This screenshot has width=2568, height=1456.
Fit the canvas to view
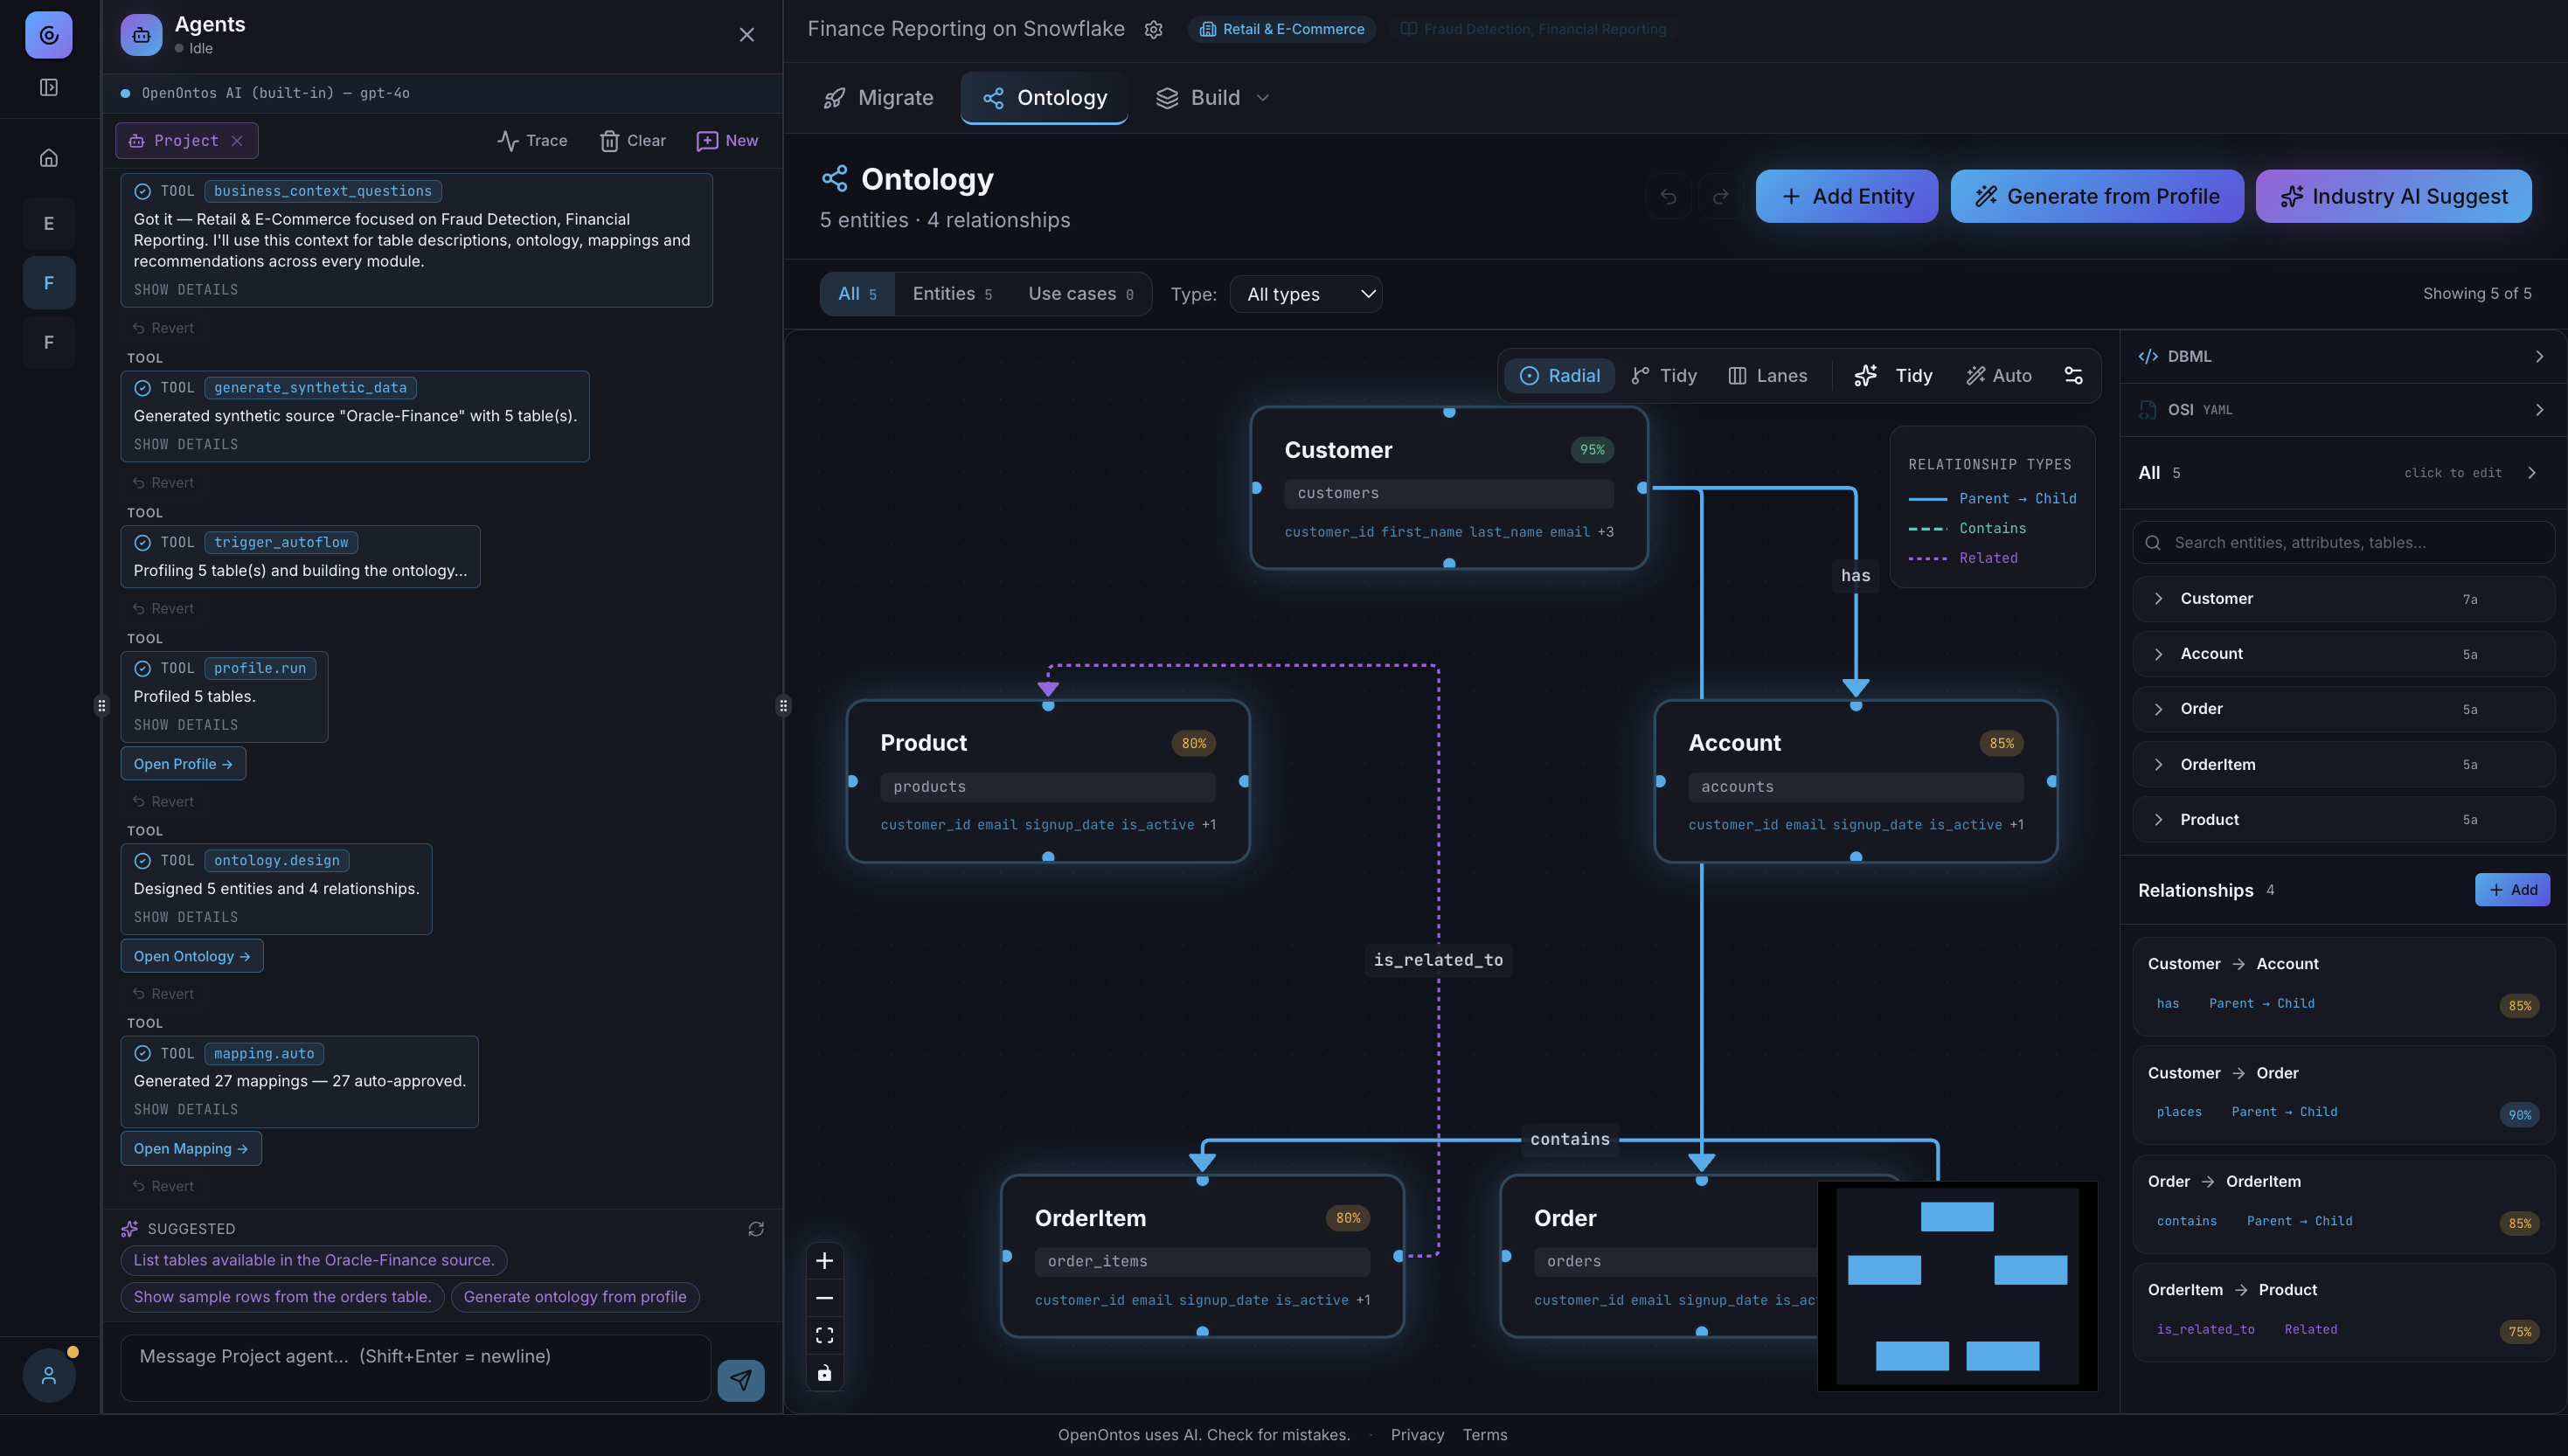[824, 1336]
